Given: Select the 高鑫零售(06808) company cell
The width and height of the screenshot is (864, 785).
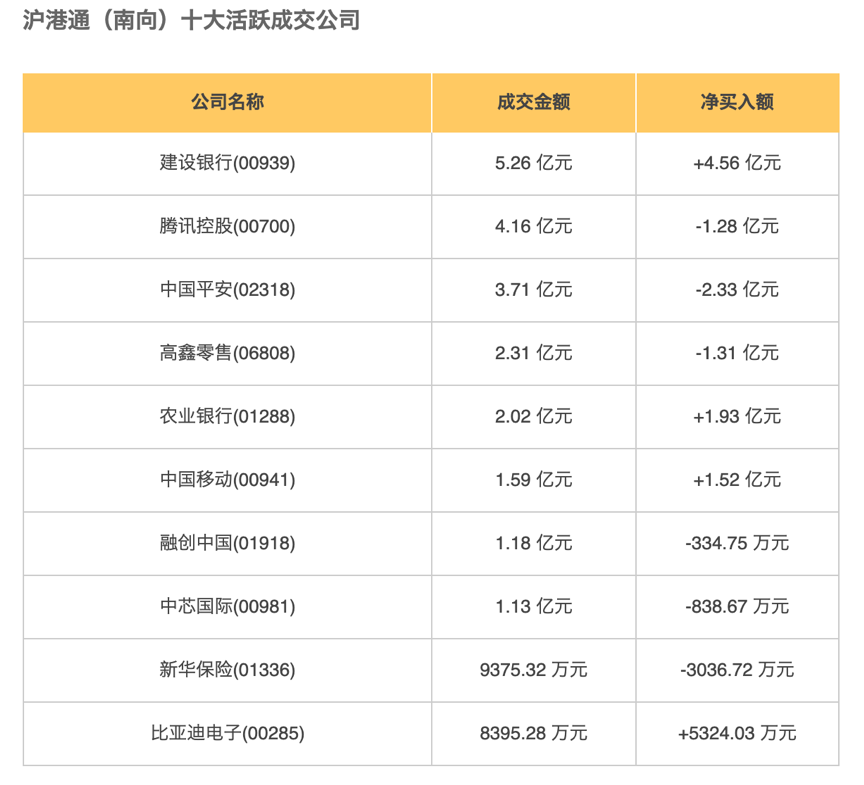Looking at the screenshot, I should coord(228,353).
